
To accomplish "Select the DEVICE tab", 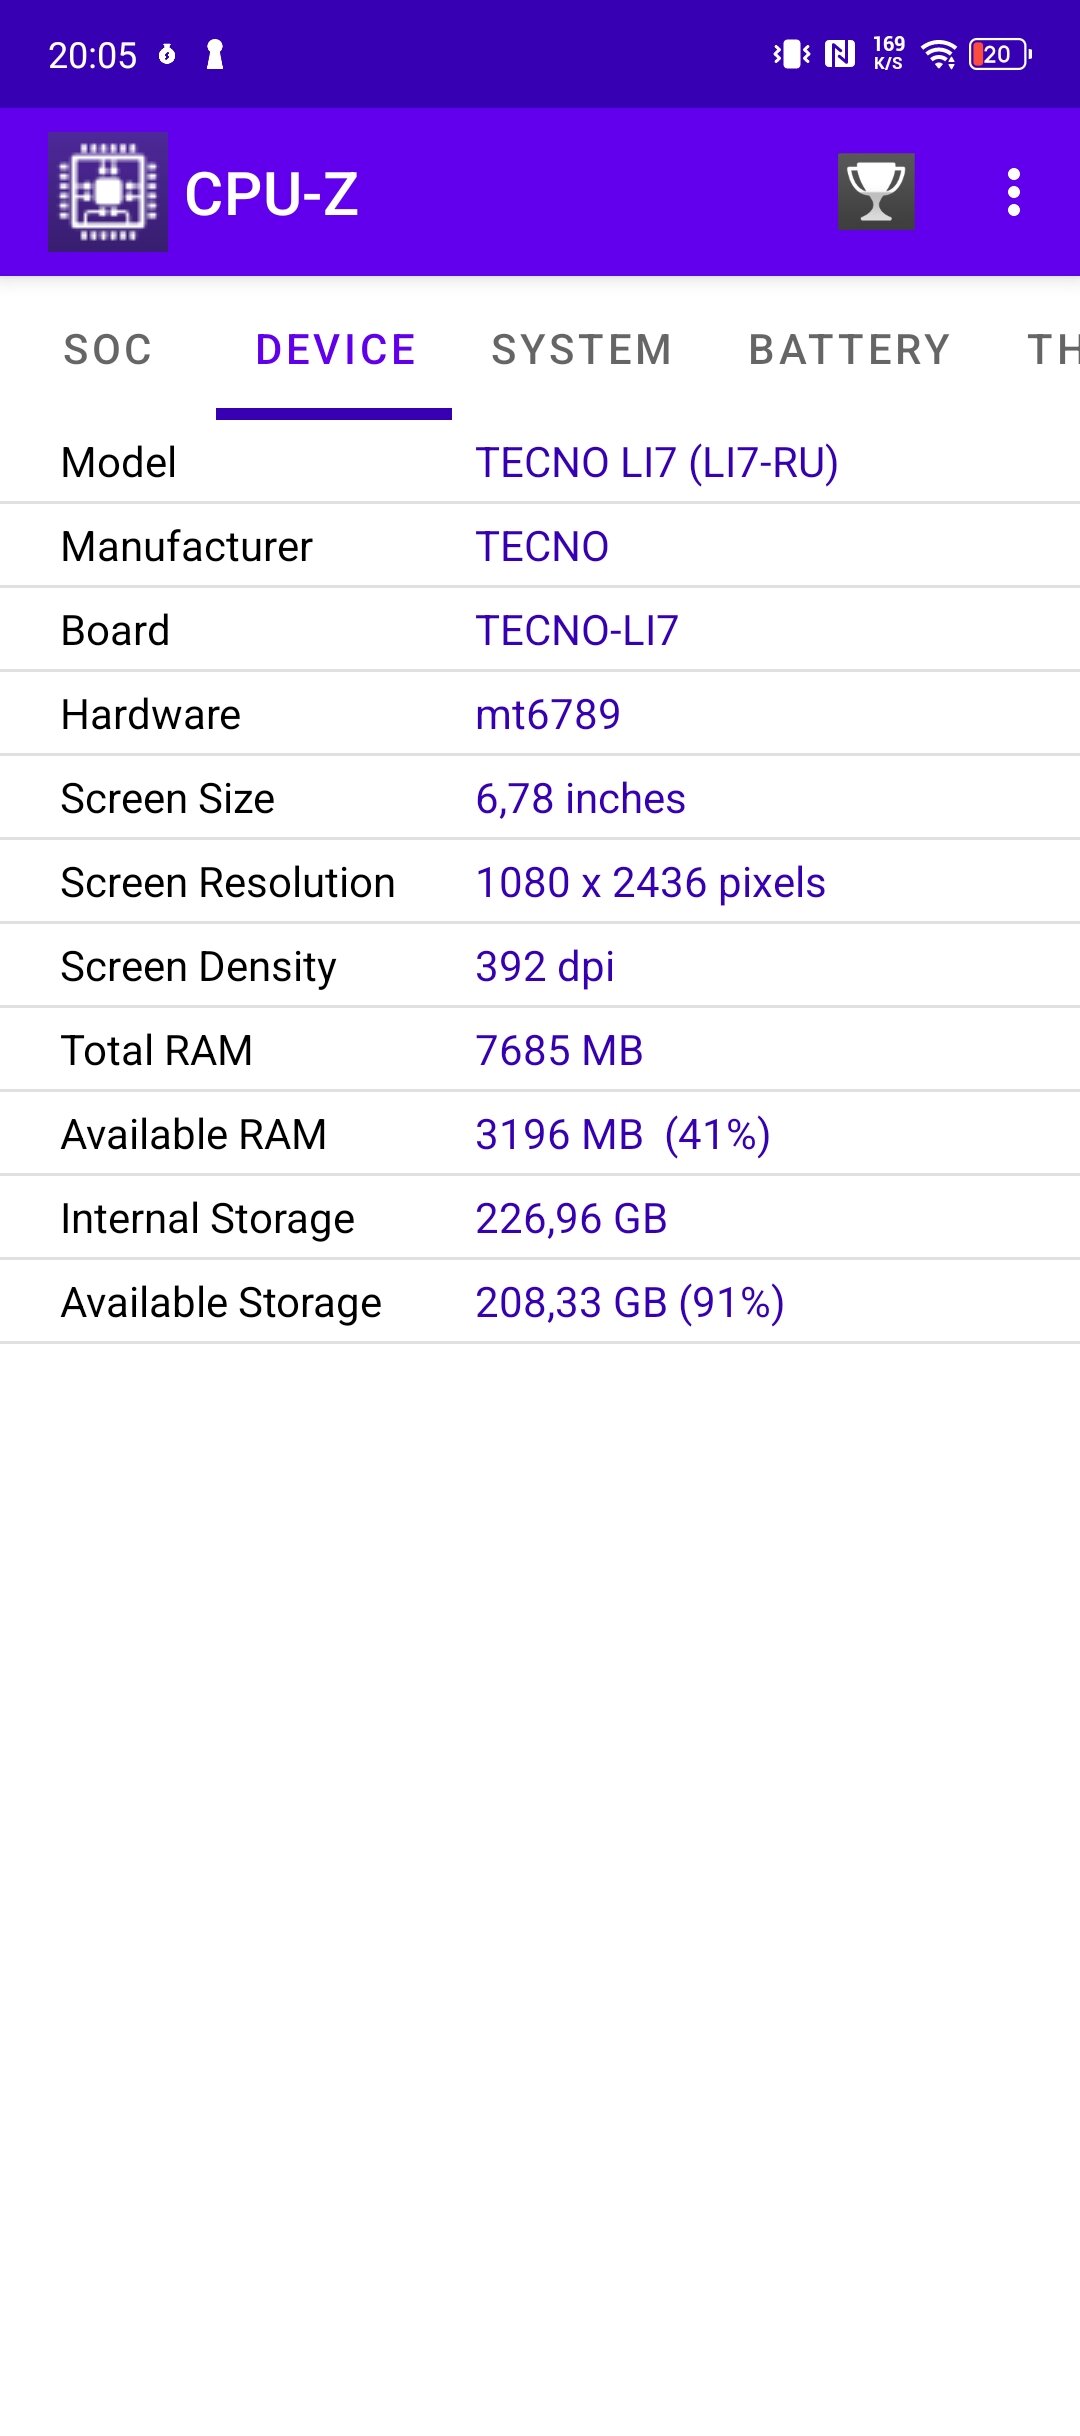I will tap(335, 350).
